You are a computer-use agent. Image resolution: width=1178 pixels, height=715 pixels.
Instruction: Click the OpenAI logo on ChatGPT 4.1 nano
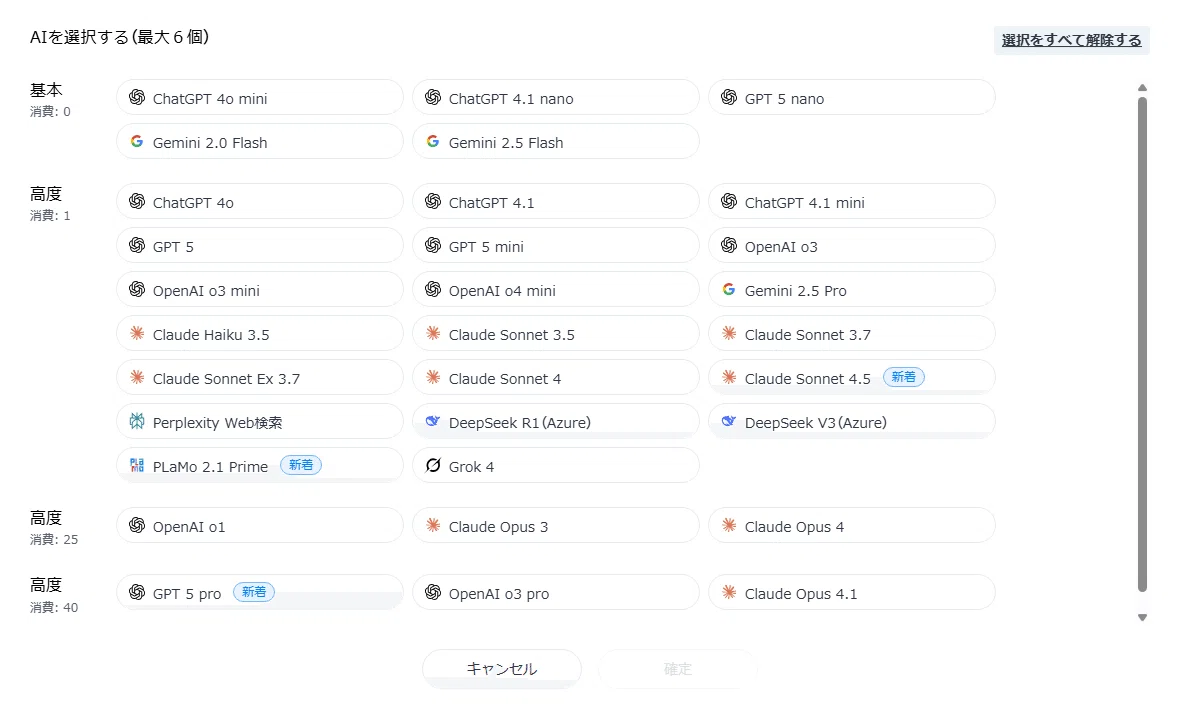(x=433, y=98)
